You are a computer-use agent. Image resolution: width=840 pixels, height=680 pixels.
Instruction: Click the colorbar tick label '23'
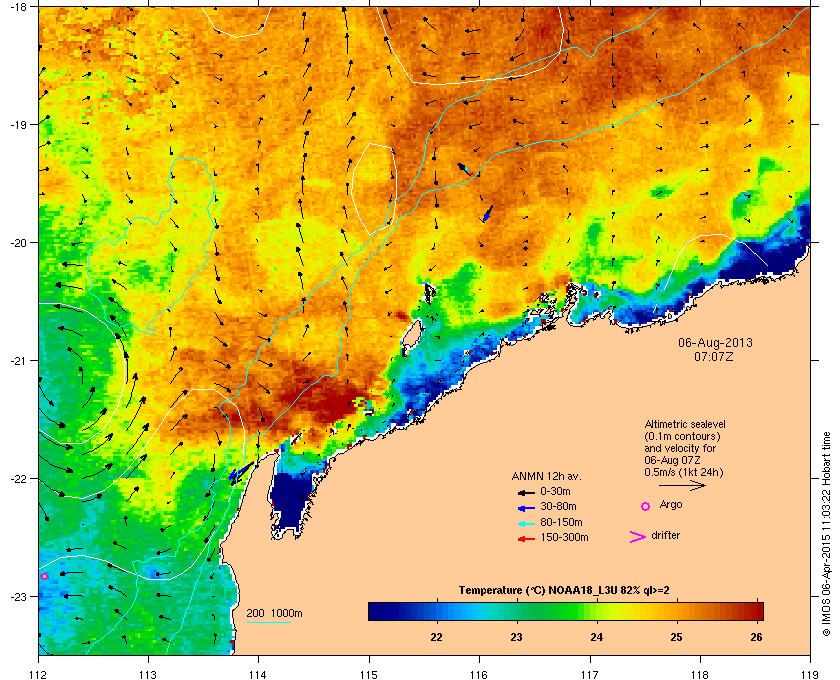tap(516, 637)
